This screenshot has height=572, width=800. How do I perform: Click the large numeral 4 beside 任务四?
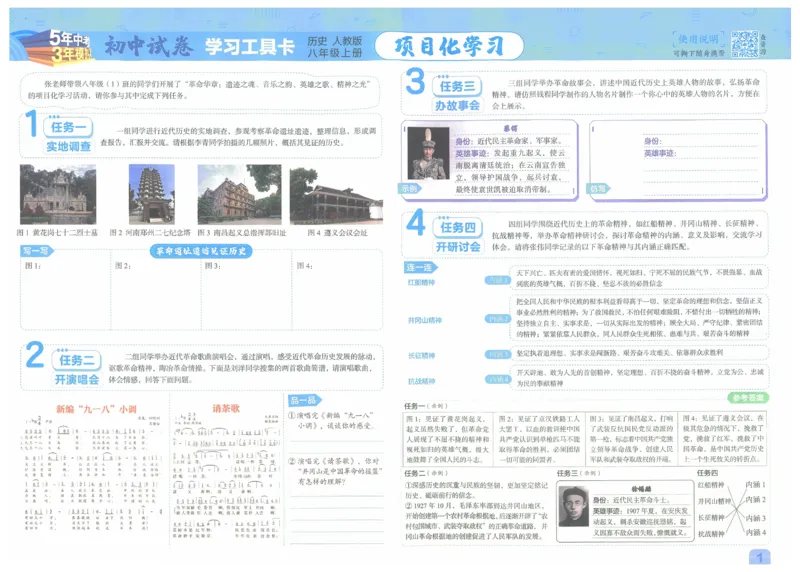[416, 223]
